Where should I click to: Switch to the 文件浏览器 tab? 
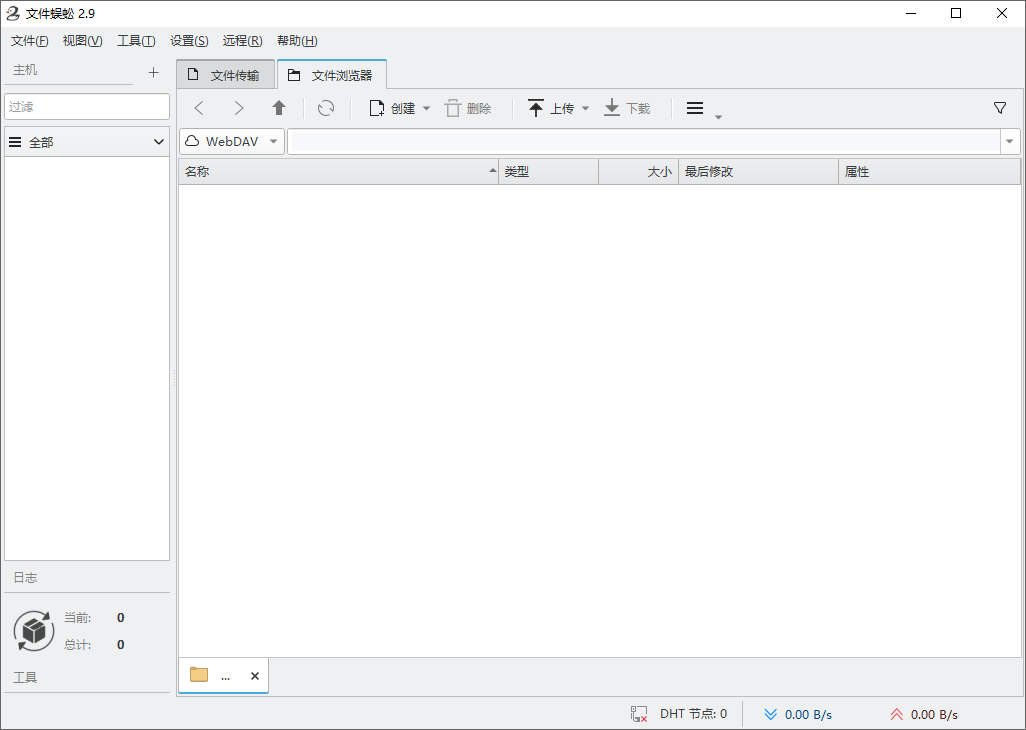tap(332, 75)
